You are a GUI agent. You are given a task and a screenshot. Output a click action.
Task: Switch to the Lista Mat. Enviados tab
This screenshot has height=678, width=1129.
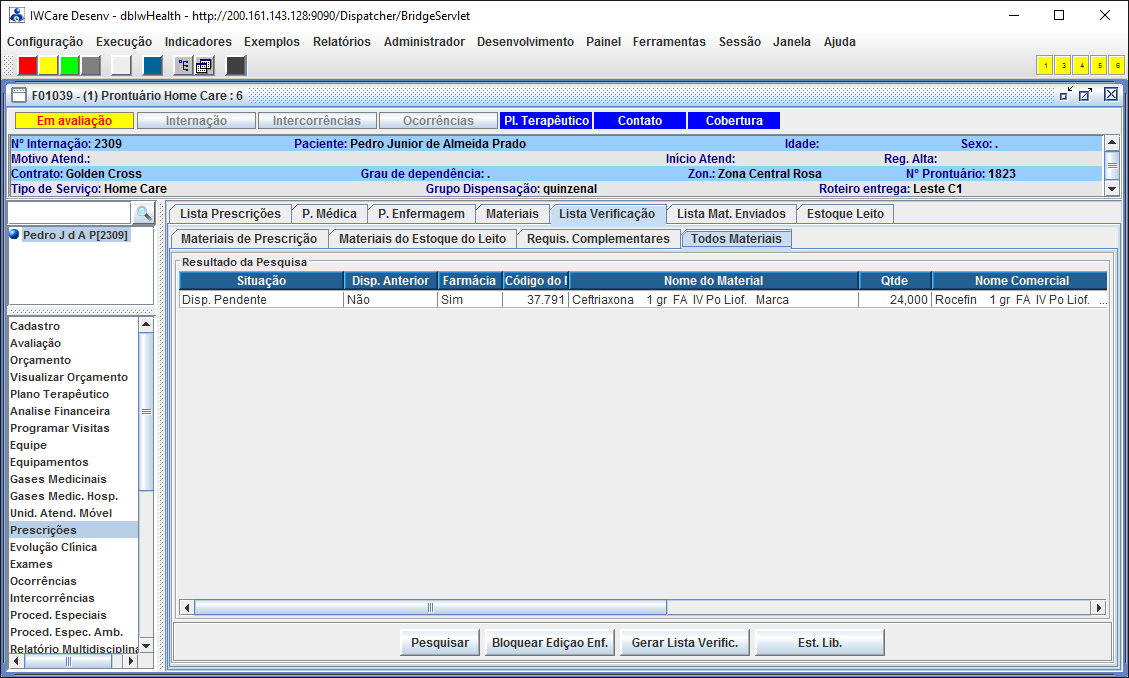[x=731, y=214]
